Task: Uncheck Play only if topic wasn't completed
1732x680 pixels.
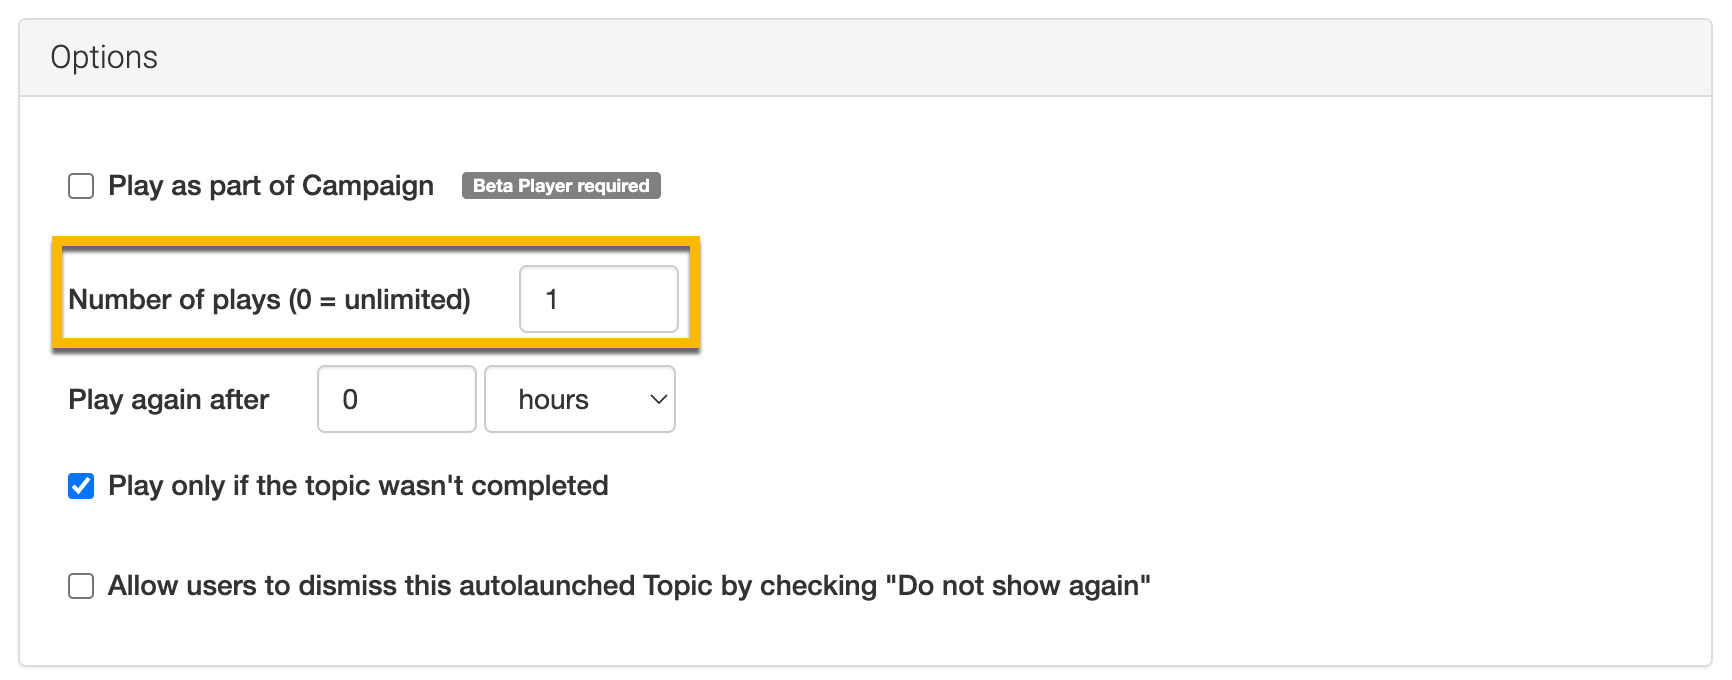Action: coord(81,486)
